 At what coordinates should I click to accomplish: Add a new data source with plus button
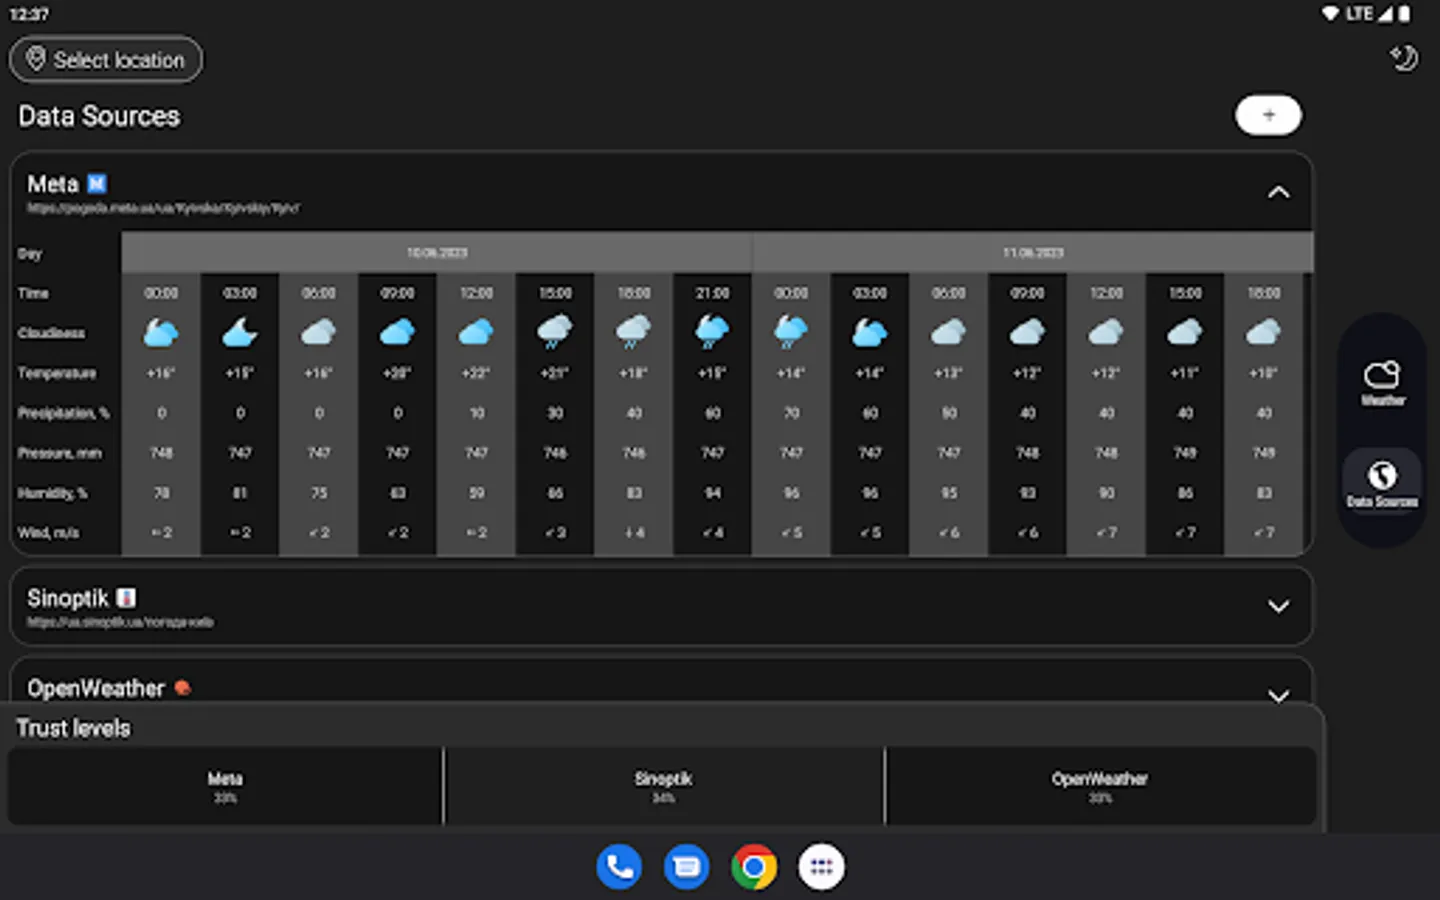[x=1268, y=115]
